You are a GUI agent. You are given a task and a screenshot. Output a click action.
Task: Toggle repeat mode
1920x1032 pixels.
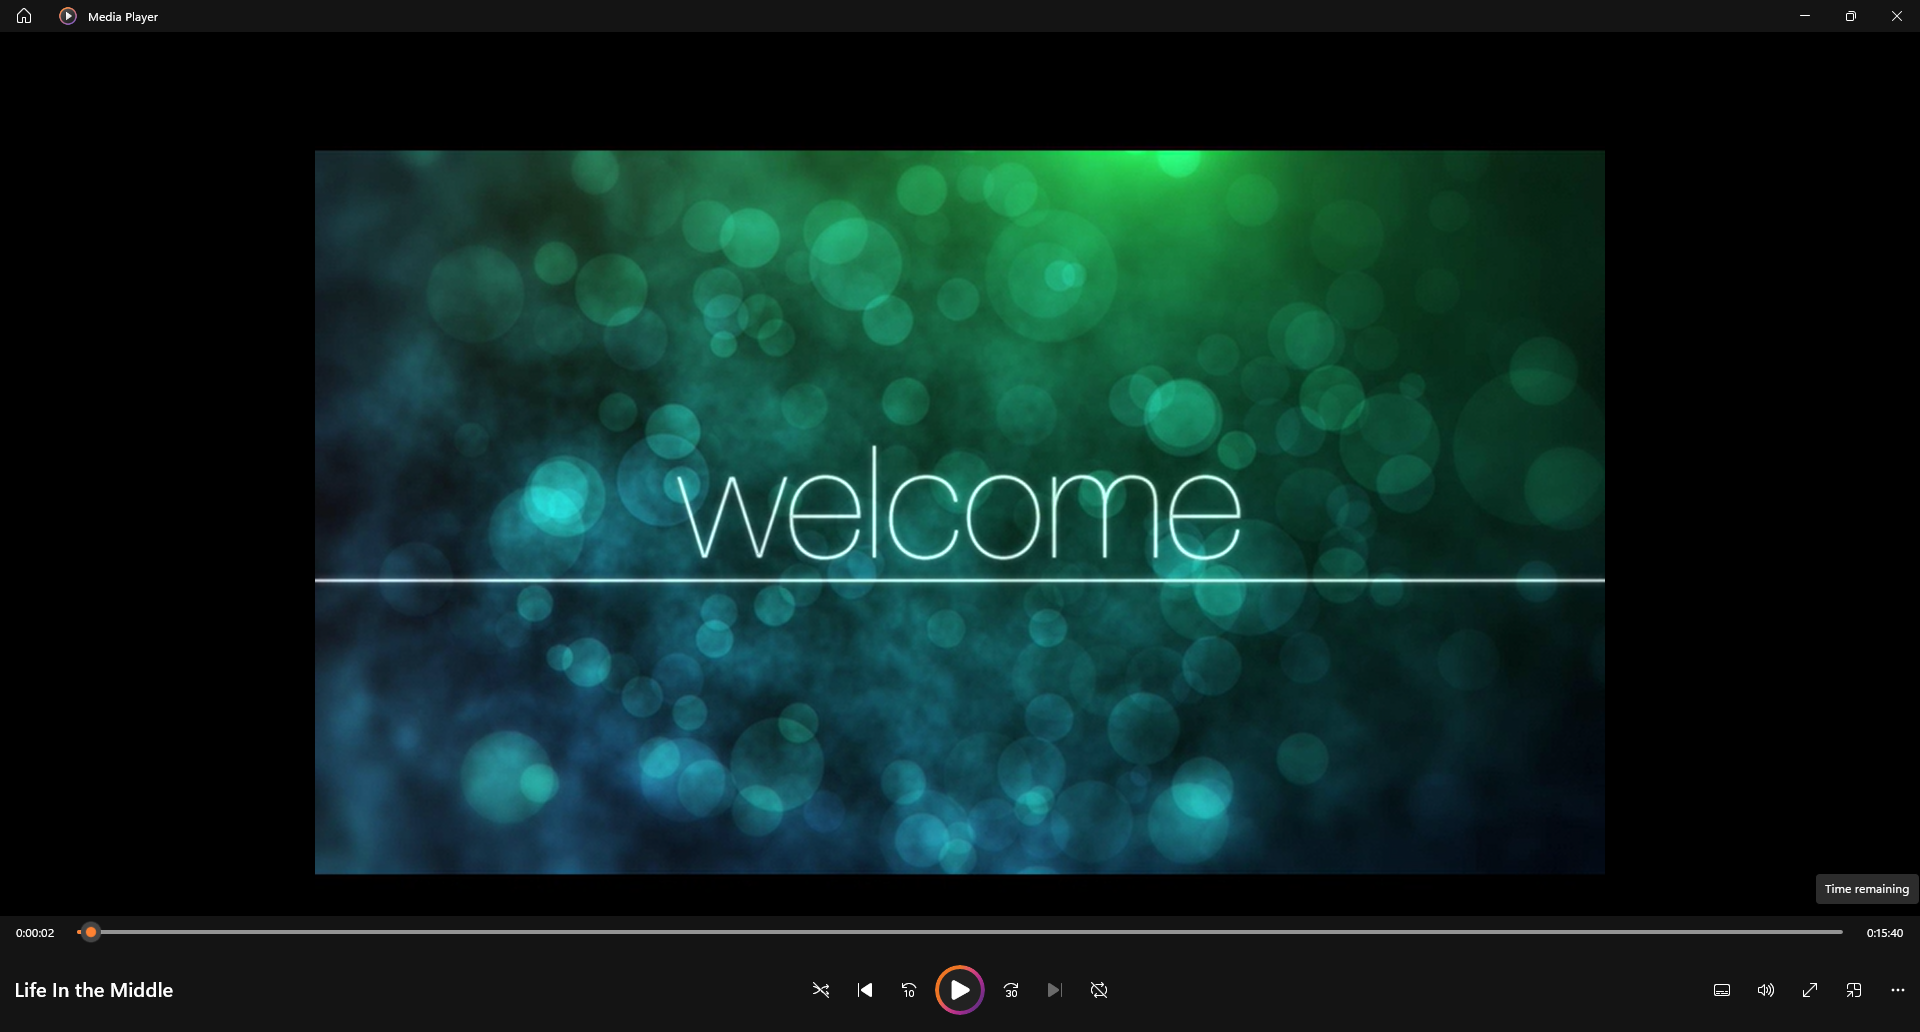[x=1099, y=990]
